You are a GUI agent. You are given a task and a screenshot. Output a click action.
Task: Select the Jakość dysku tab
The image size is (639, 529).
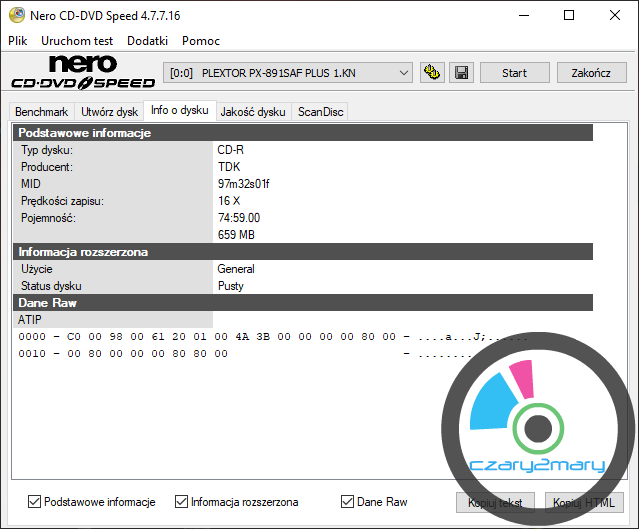252,112
